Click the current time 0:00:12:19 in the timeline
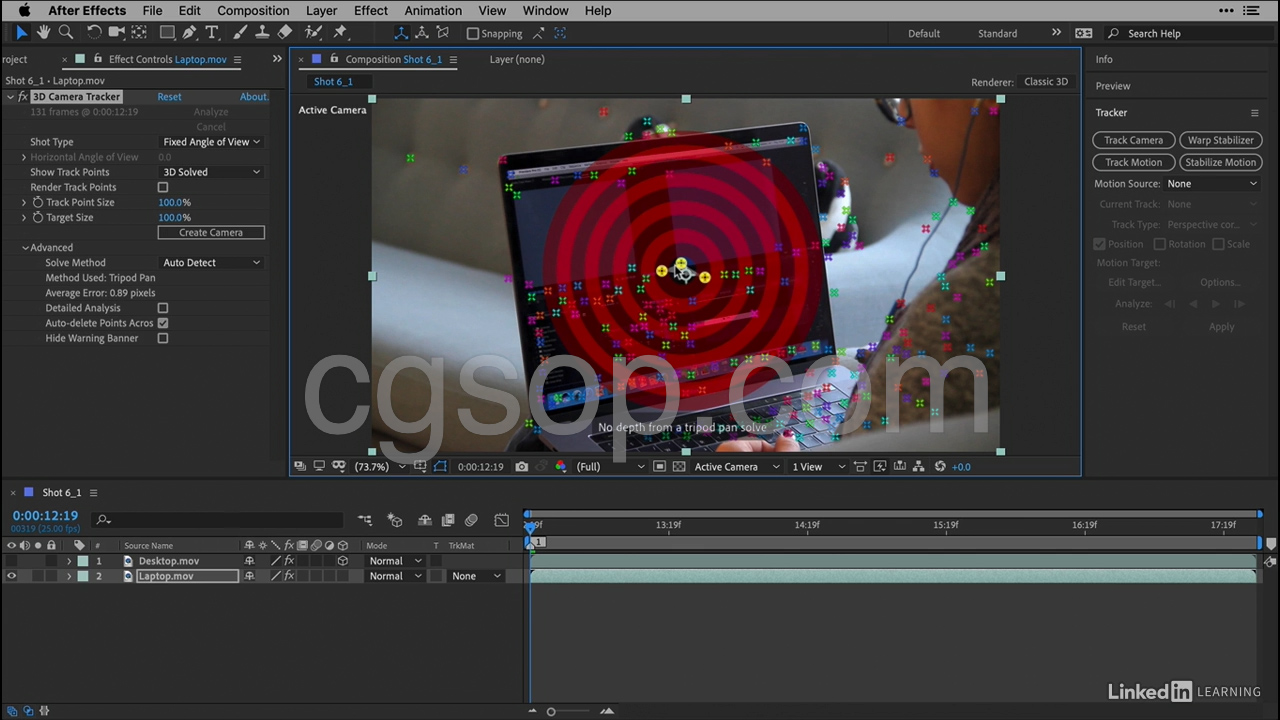The image size is (1280, 720). tap(45, 516)
